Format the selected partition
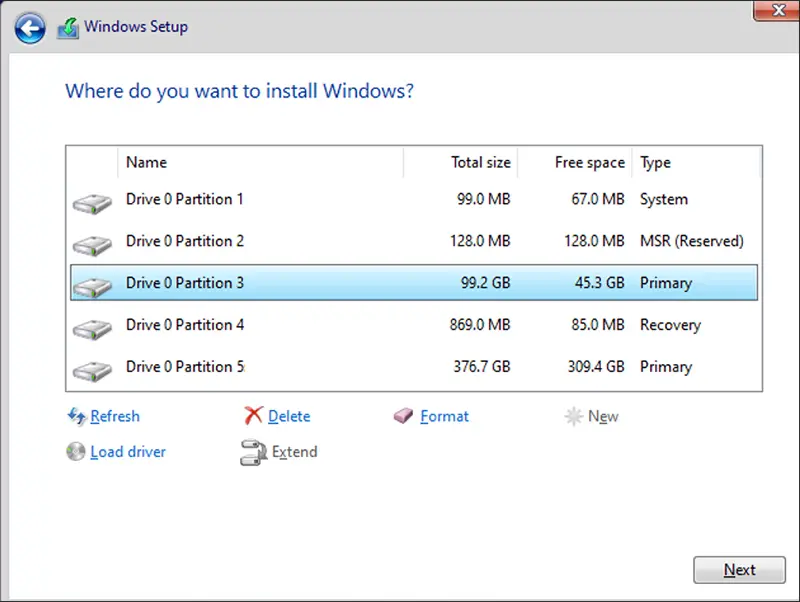This screenshot has width=800, height=602. pyautogui.click(x=444, y=416)
